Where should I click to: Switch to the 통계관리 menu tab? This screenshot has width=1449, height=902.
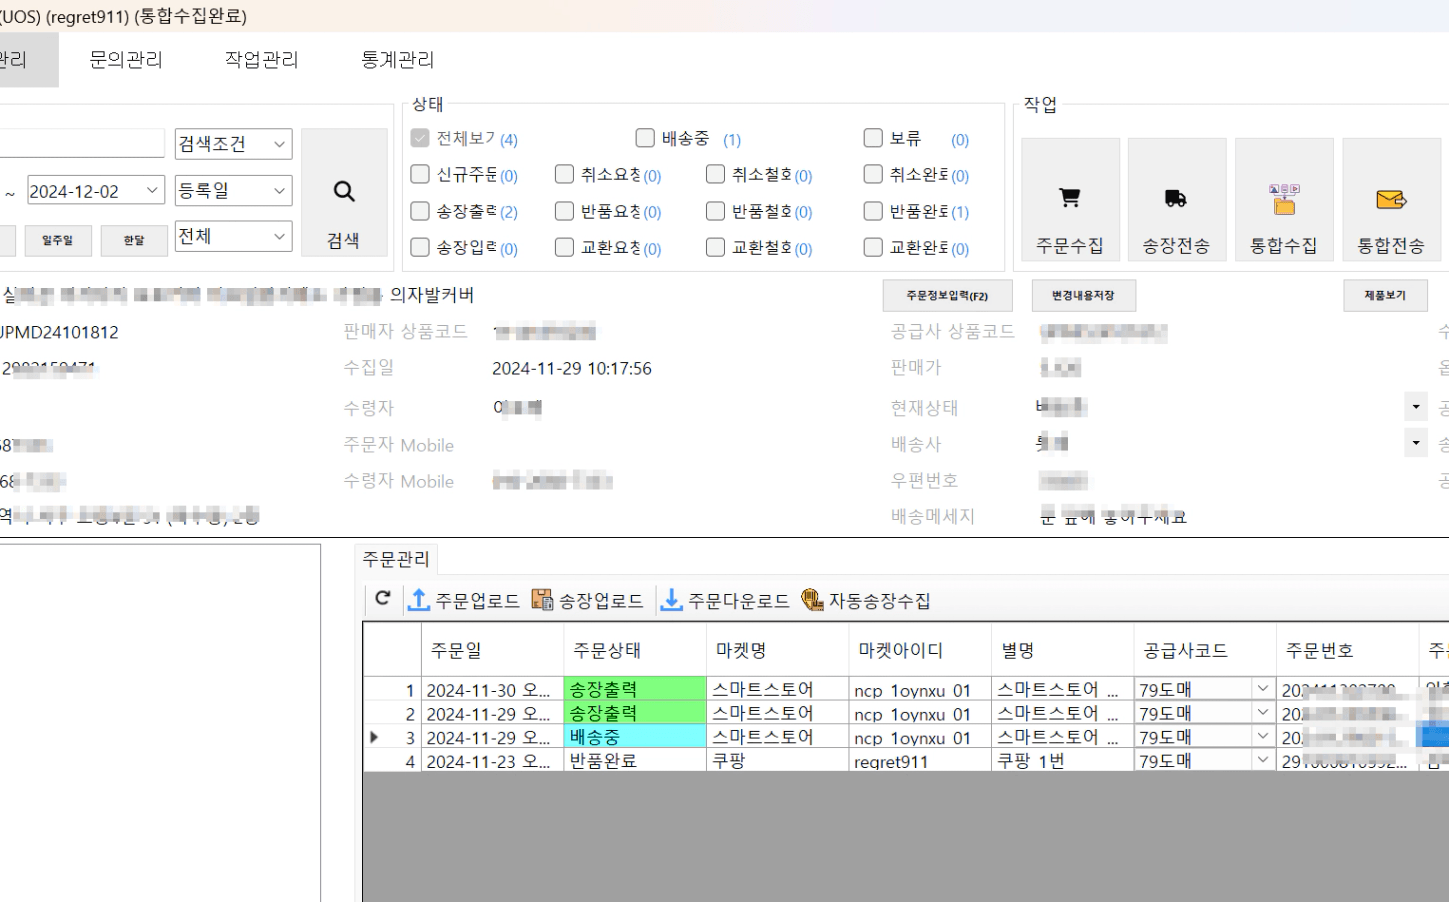[x=397, y=60]
